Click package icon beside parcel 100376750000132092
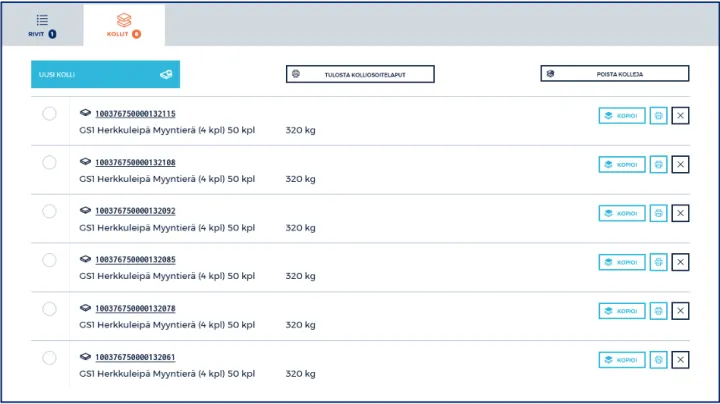The height and width of the screenshot is (404, 720). pyautogui.click(x=86, y=211)
